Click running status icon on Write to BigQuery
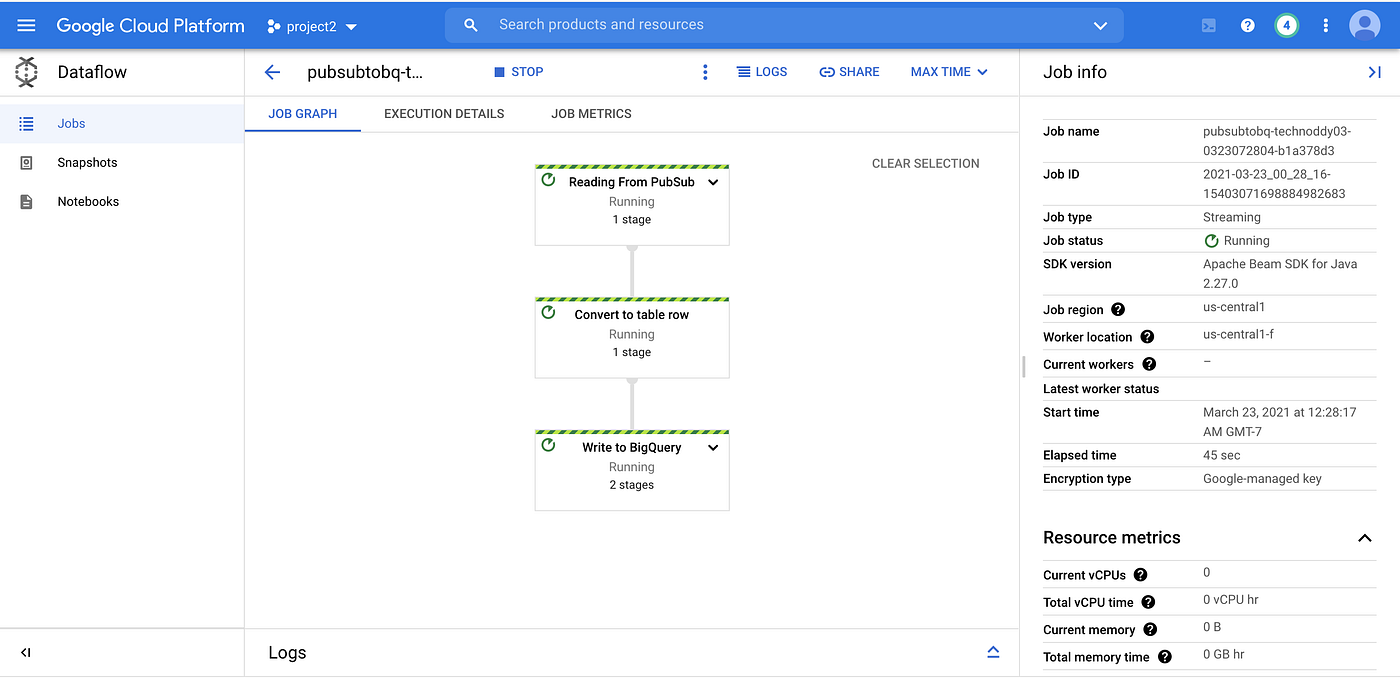The width and height of the screenshot is (1400, 678). pyautogui.click(x=548, y=445)
